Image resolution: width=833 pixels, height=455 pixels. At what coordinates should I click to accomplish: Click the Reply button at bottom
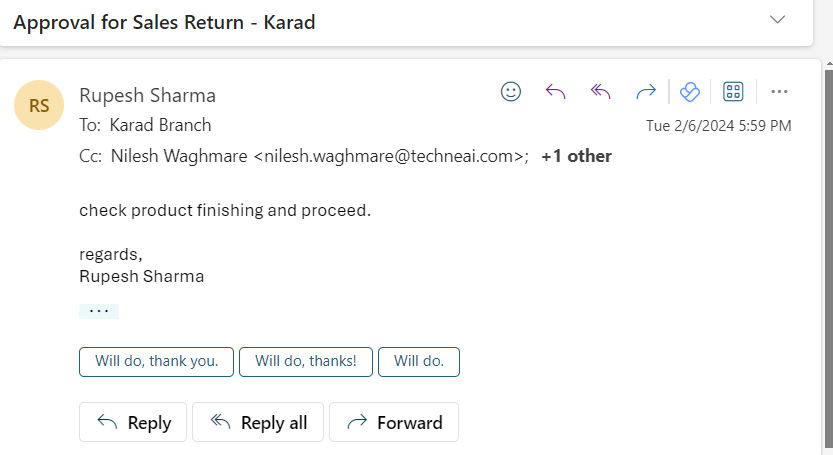click(x=133, y=422)
